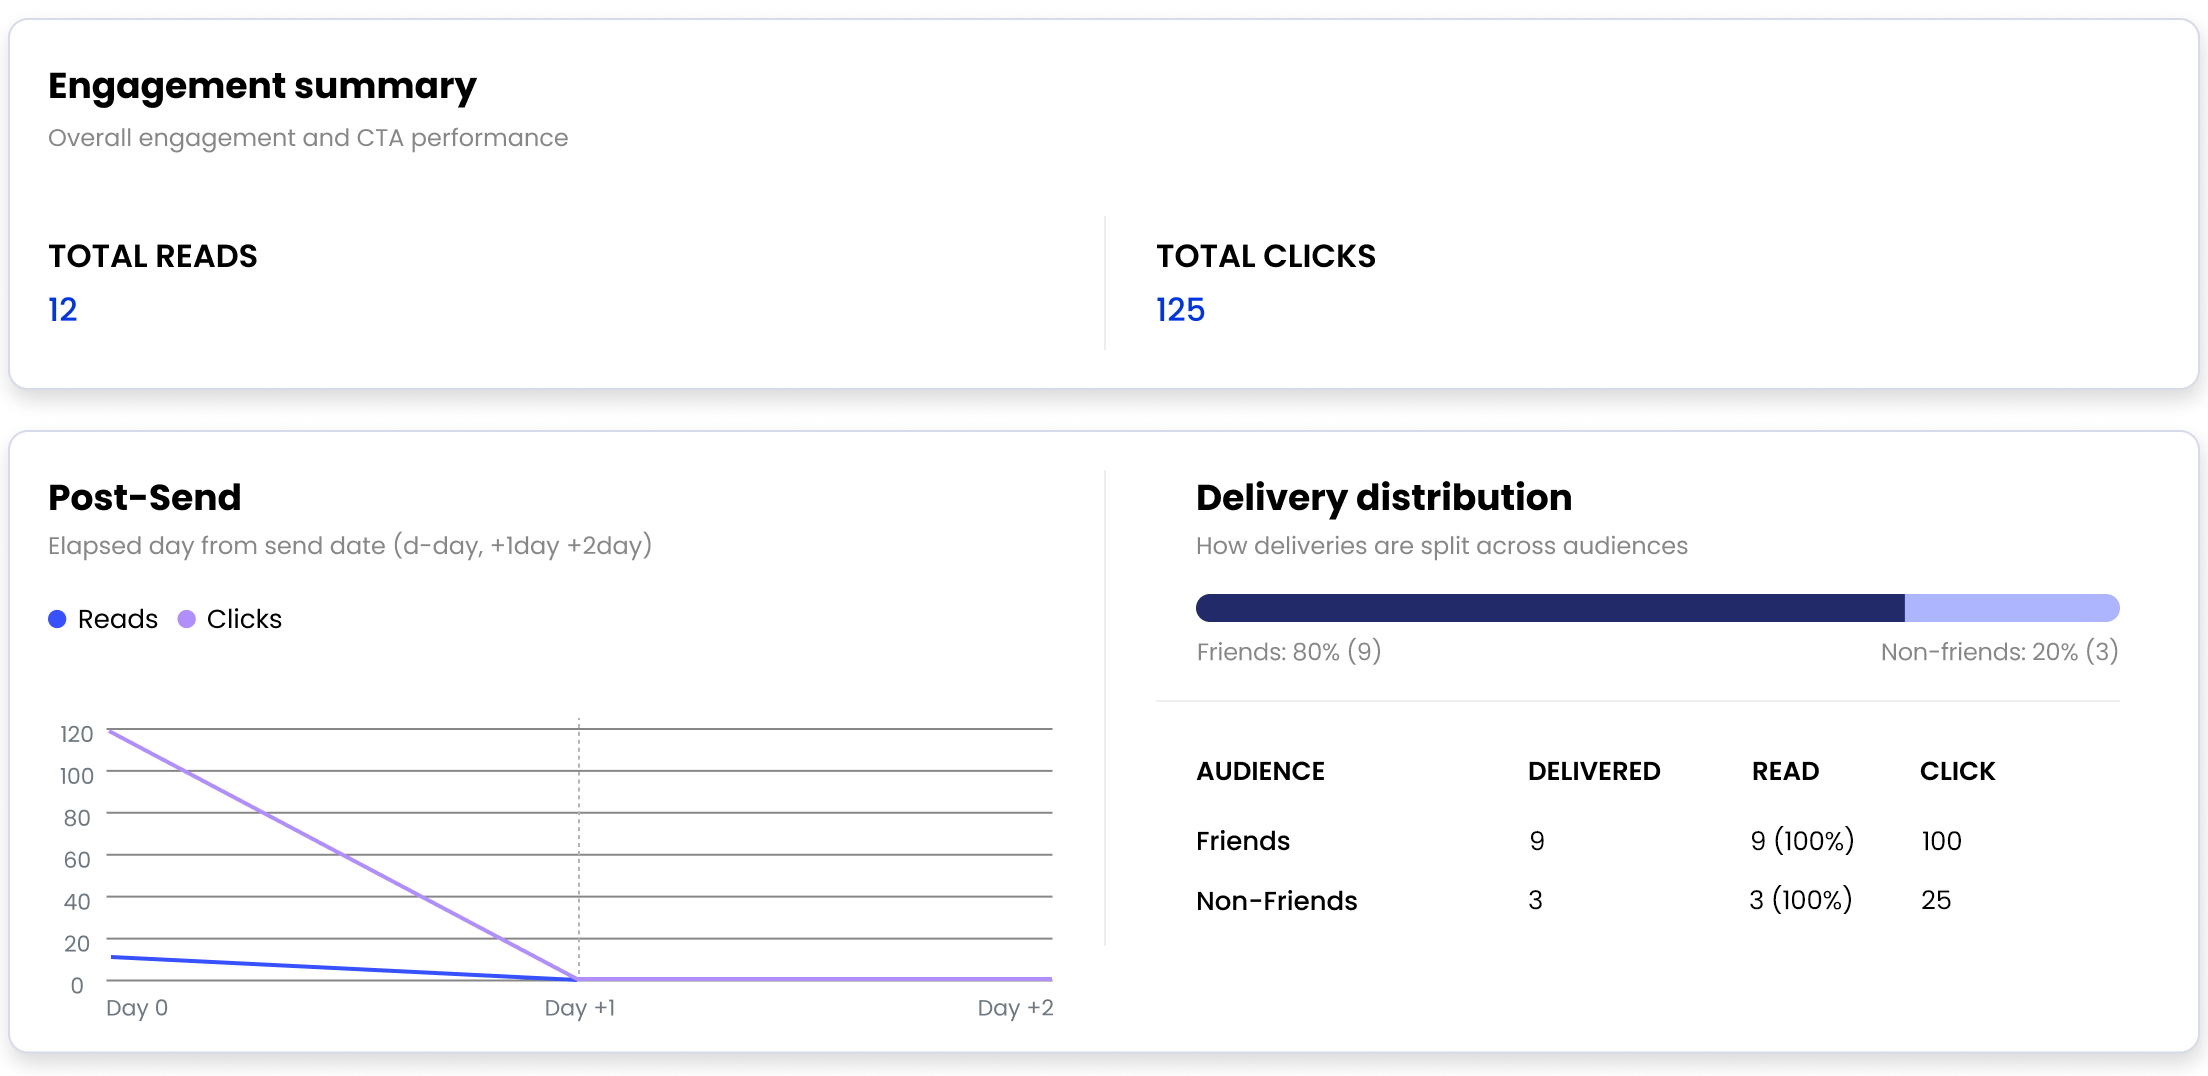Toggle the Reads series legend label
The height and width of the screenshot is (1076, 2208).
[x=117, y=619]
